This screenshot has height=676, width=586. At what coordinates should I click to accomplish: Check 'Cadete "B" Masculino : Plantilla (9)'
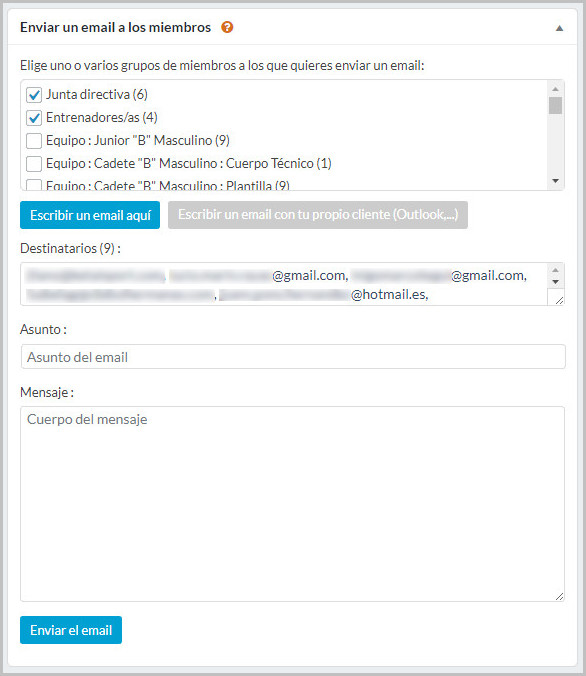click(34, 185)
